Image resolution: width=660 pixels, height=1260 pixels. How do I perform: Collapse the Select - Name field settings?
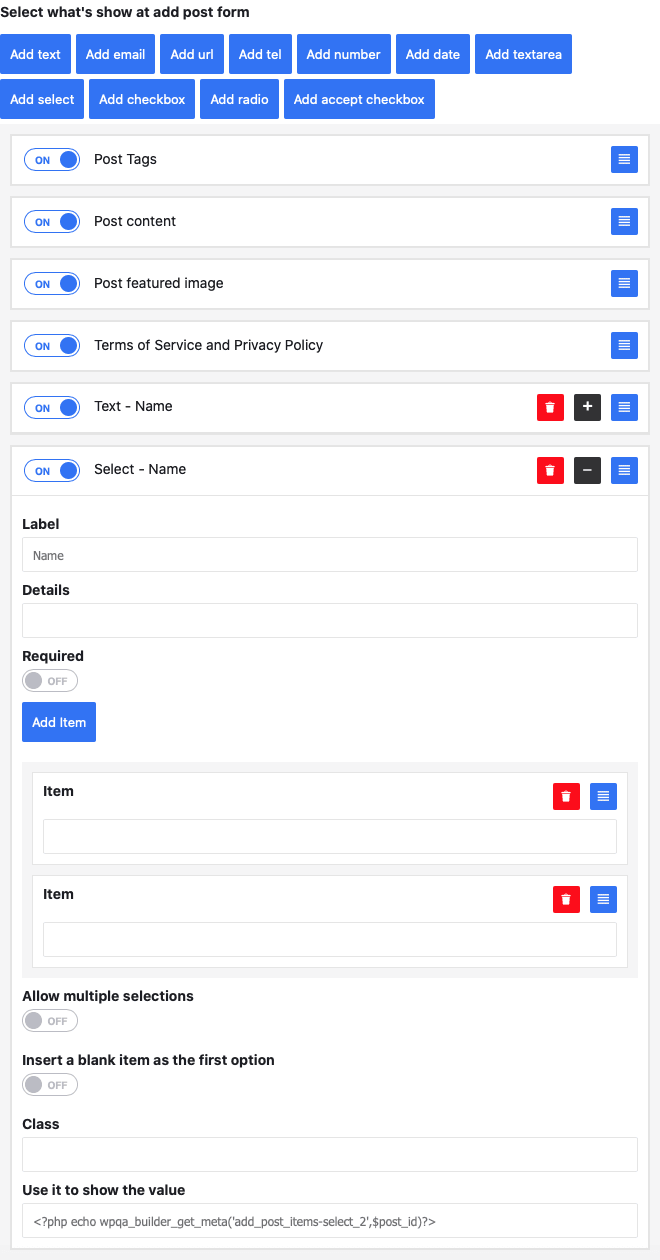point(587,470)
